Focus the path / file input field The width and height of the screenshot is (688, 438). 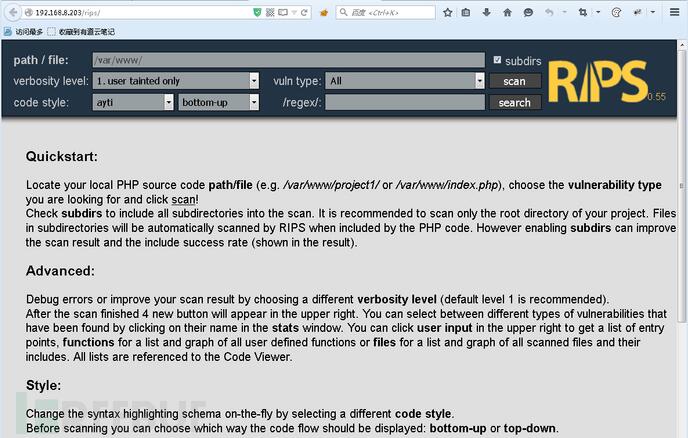point(288,60)
